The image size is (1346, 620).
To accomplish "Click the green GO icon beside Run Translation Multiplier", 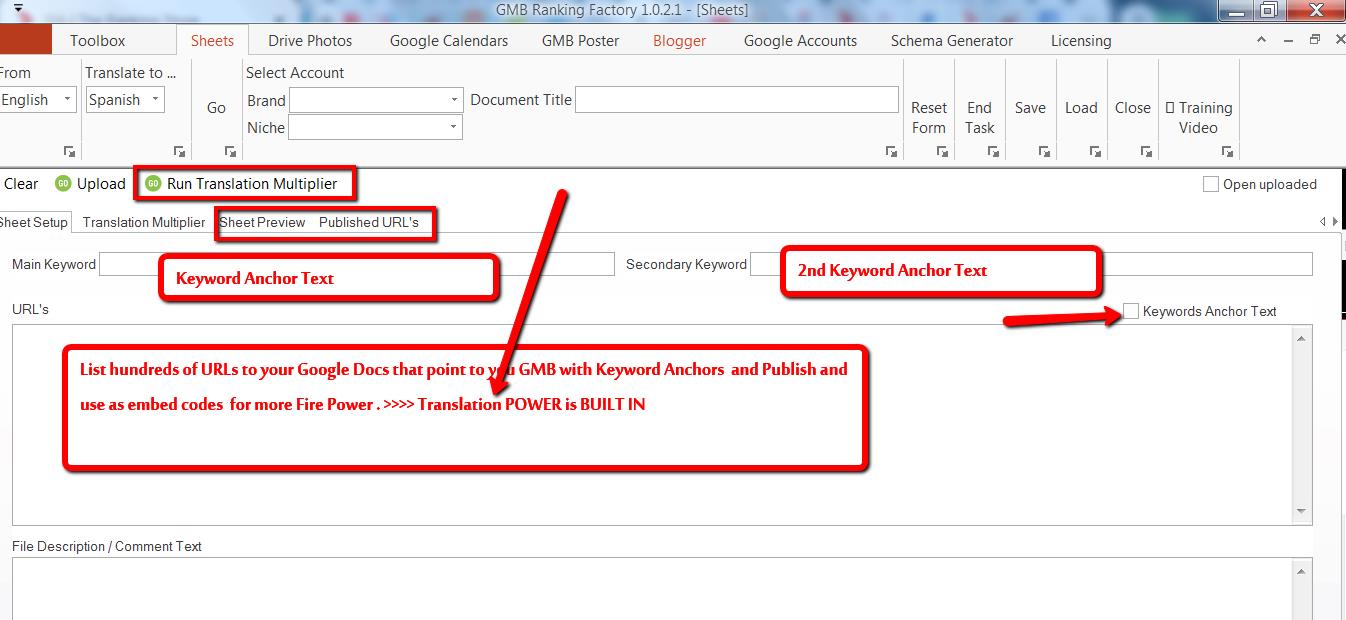I will pyautogui.click(x=153, y=184).
